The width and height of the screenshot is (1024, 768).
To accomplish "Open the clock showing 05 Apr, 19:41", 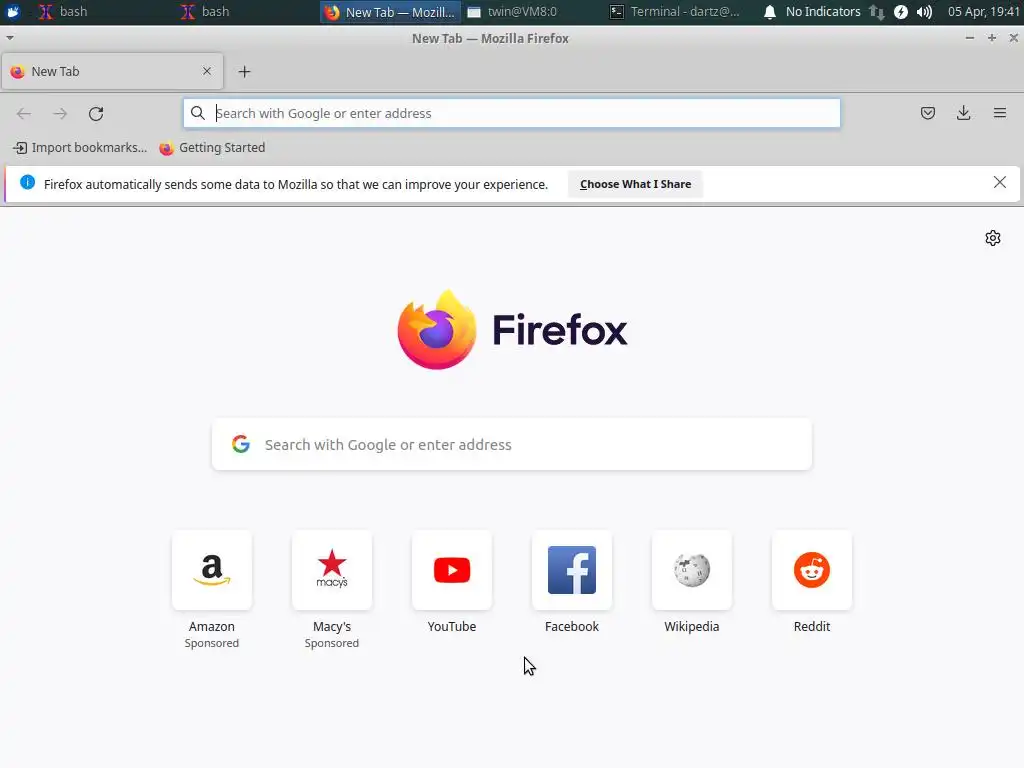I will [983, 12].
